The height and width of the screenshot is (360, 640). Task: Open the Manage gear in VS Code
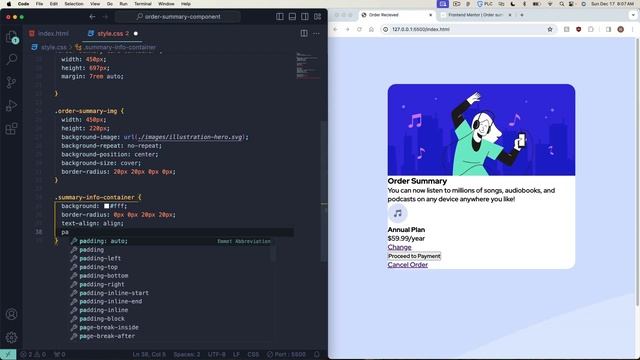11,337
